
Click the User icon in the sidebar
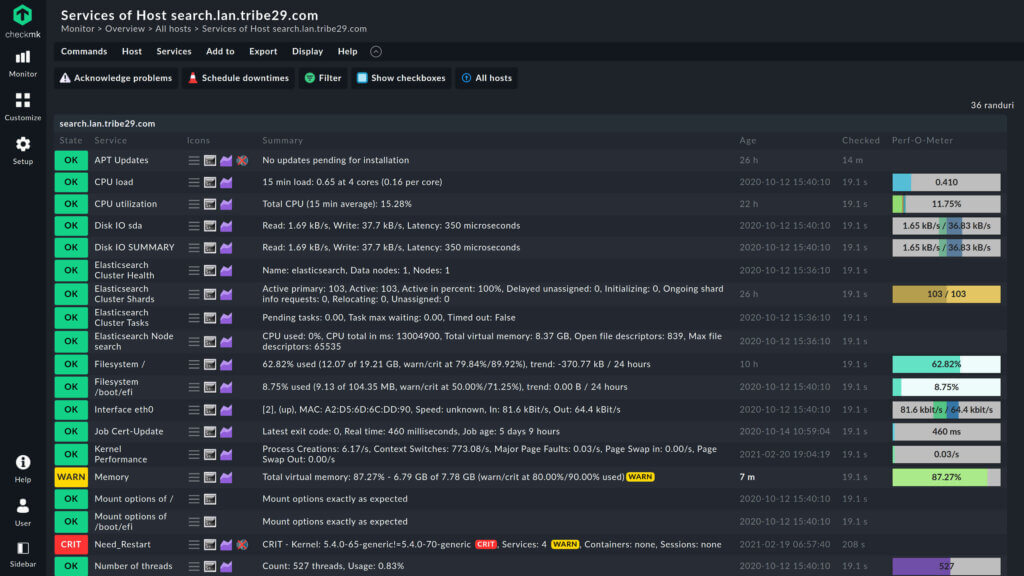click(22, 506)
